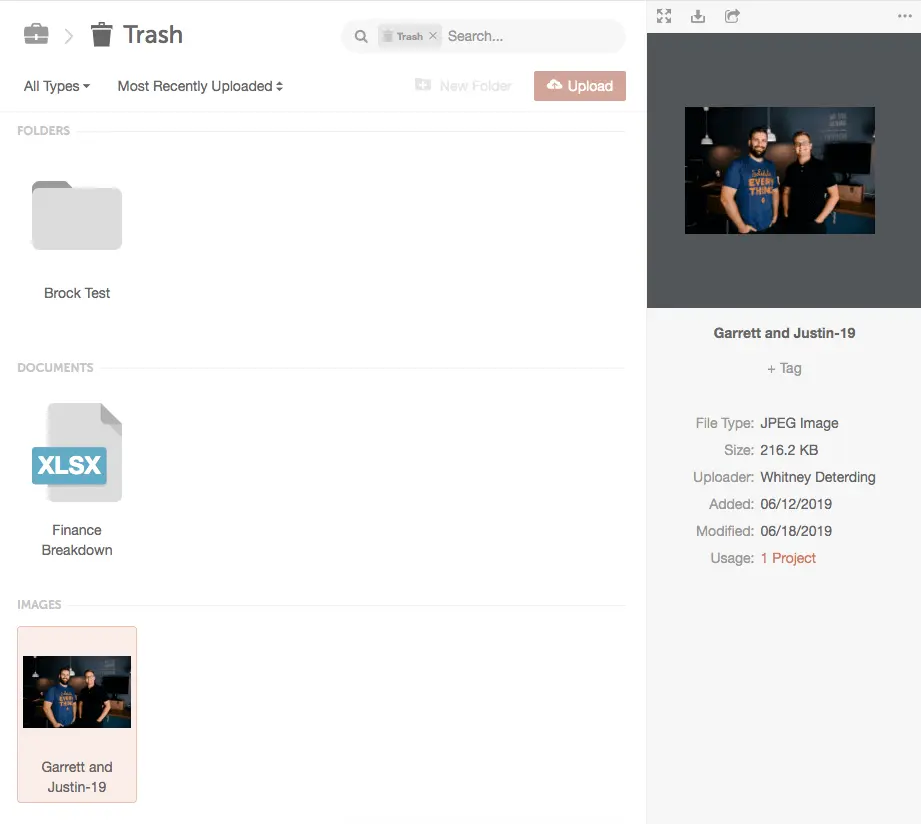Viewport: 921px width, 824px height.
Task: Click the large image preview in details panel
Action: pos(780,170)
